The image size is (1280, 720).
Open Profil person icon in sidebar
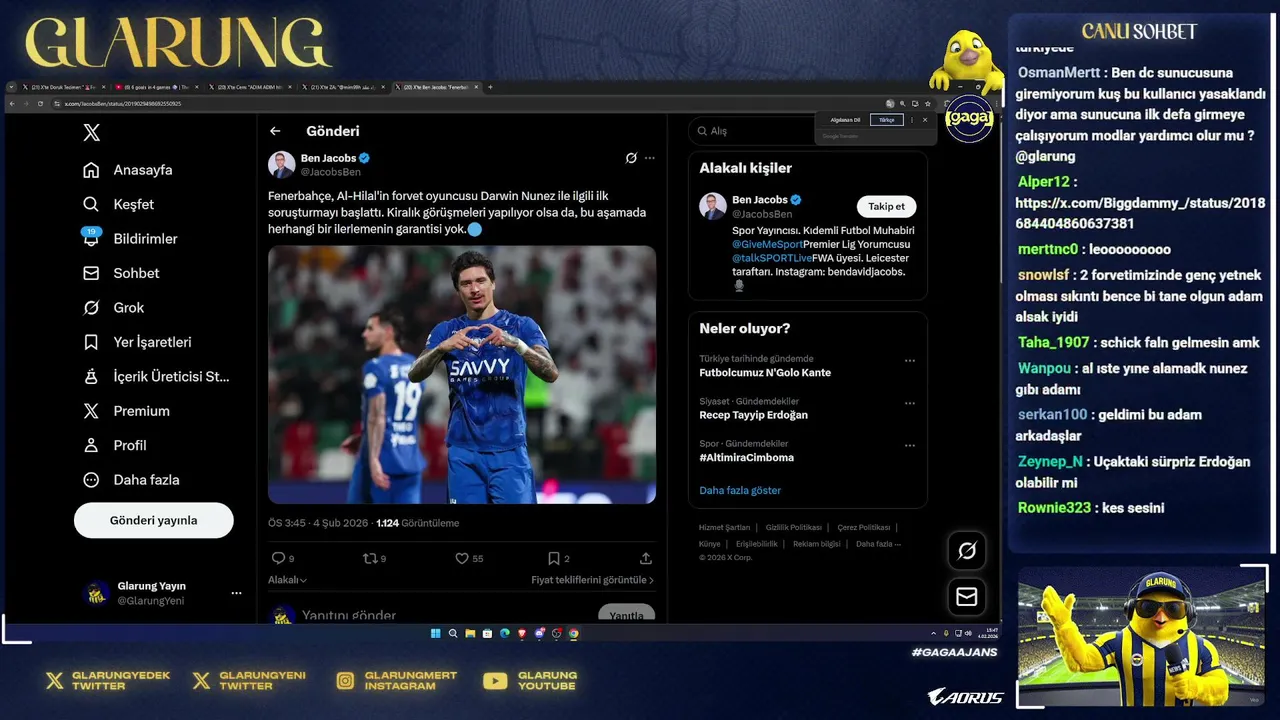(x=91, y=445)
